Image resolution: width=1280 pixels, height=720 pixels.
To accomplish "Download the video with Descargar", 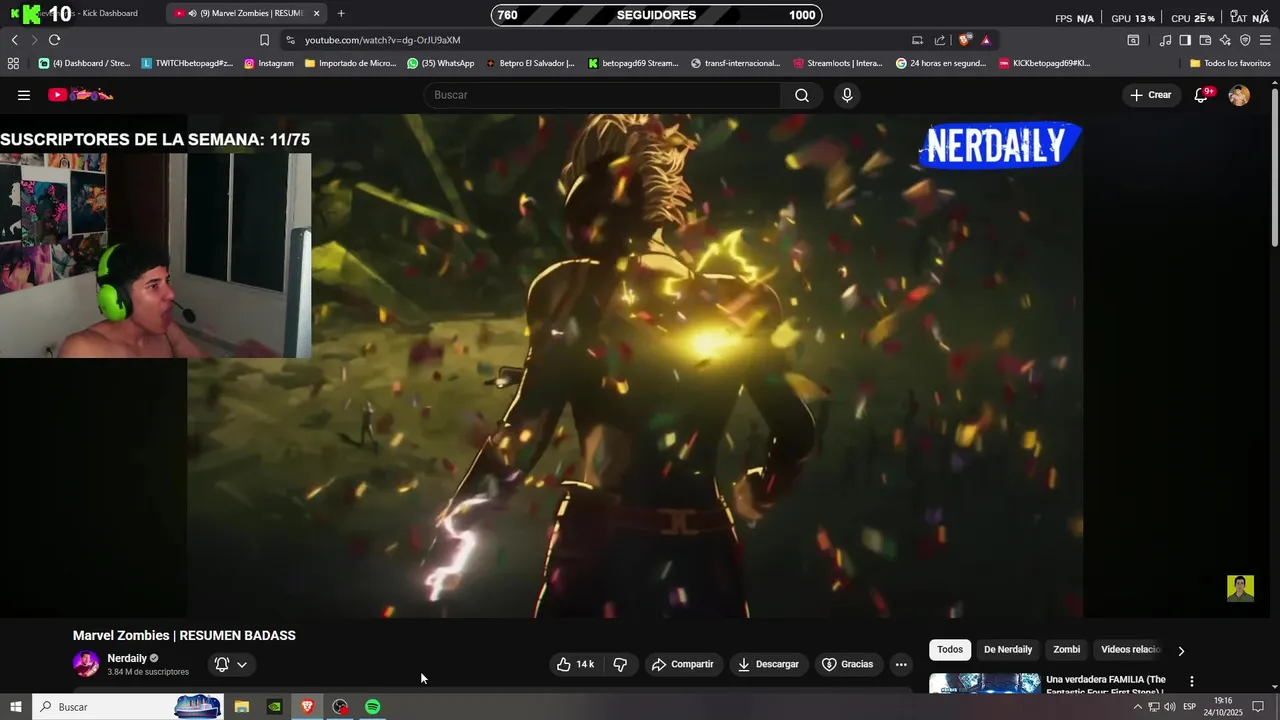I will click(768, 664).
